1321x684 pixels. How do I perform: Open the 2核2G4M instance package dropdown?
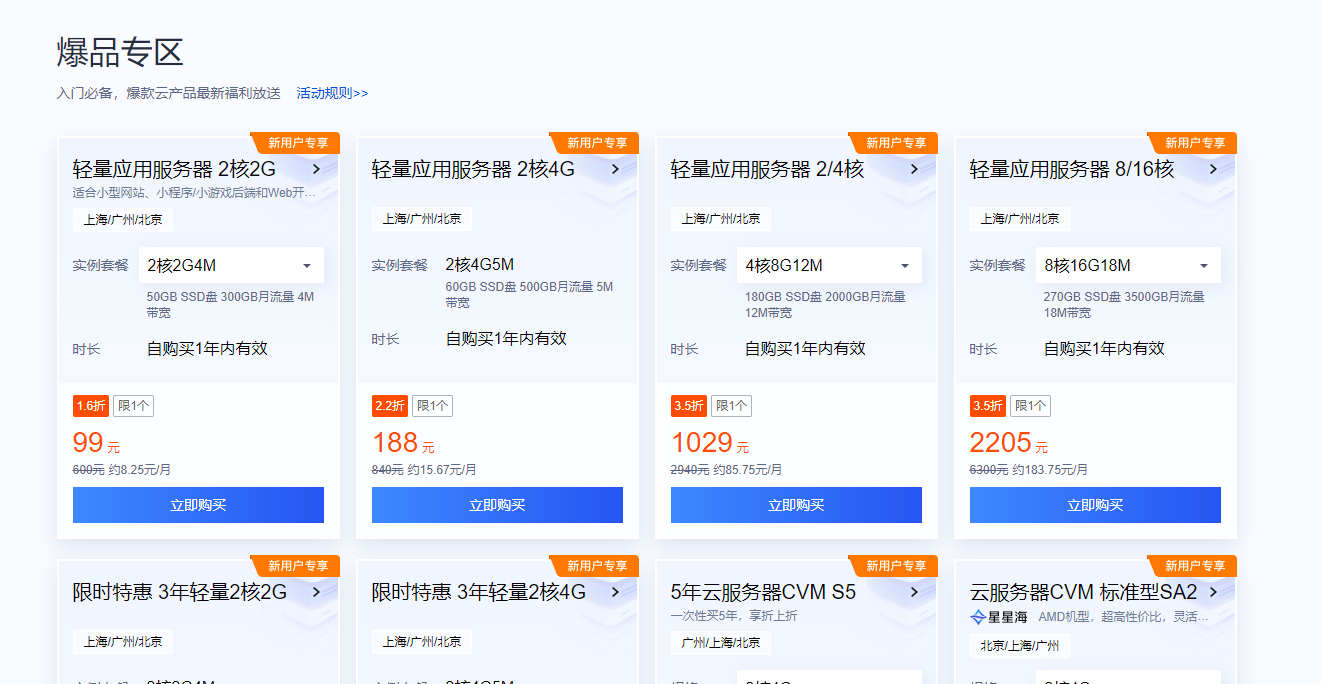click(231, 265)
